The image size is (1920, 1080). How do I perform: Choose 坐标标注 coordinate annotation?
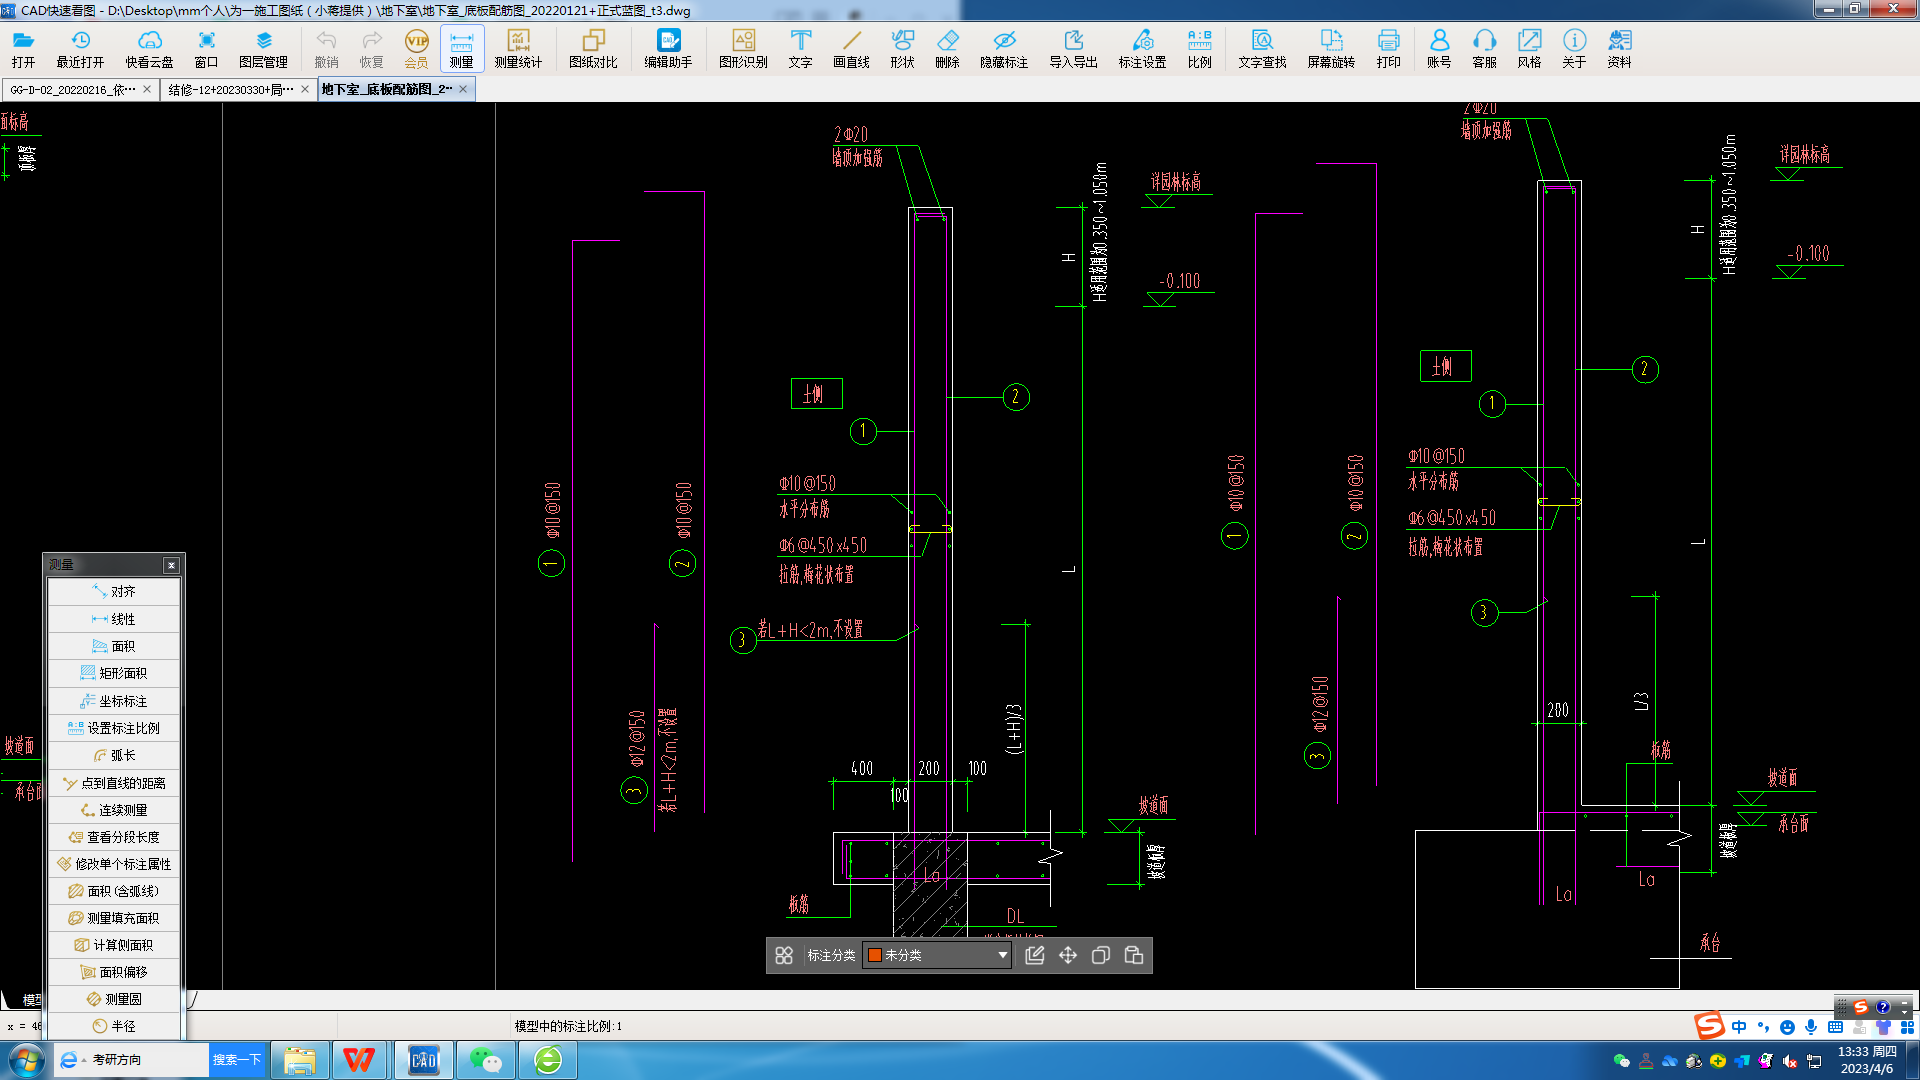[114, 701]
